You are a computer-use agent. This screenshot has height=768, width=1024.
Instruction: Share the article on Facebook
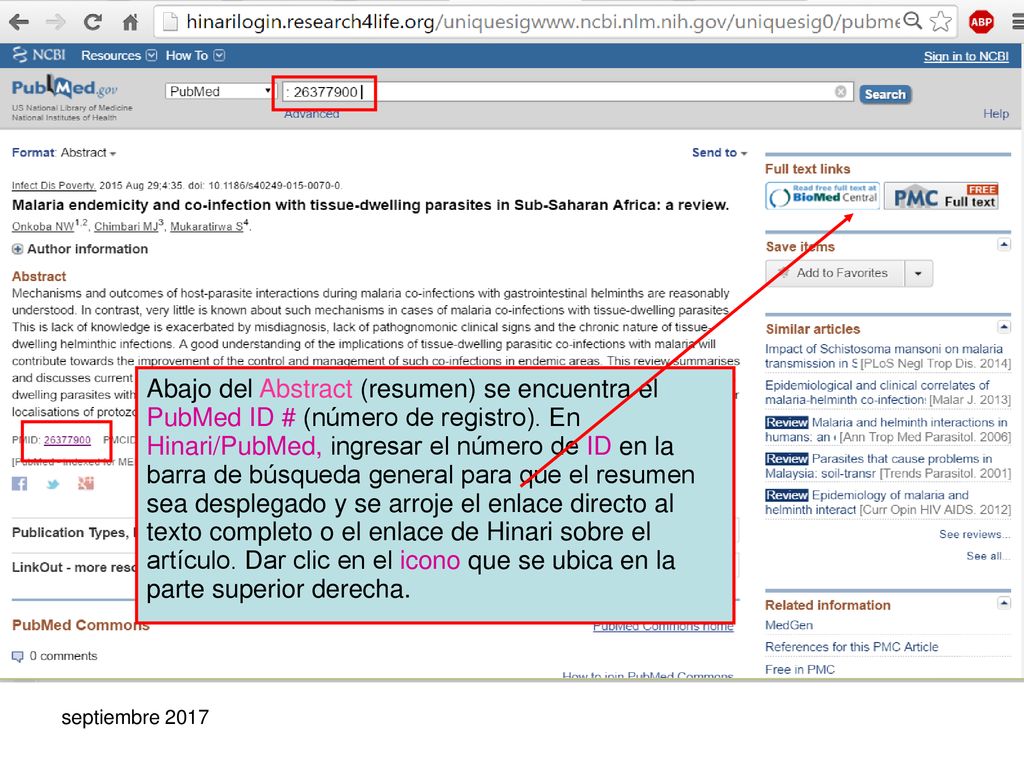(20, 483)
